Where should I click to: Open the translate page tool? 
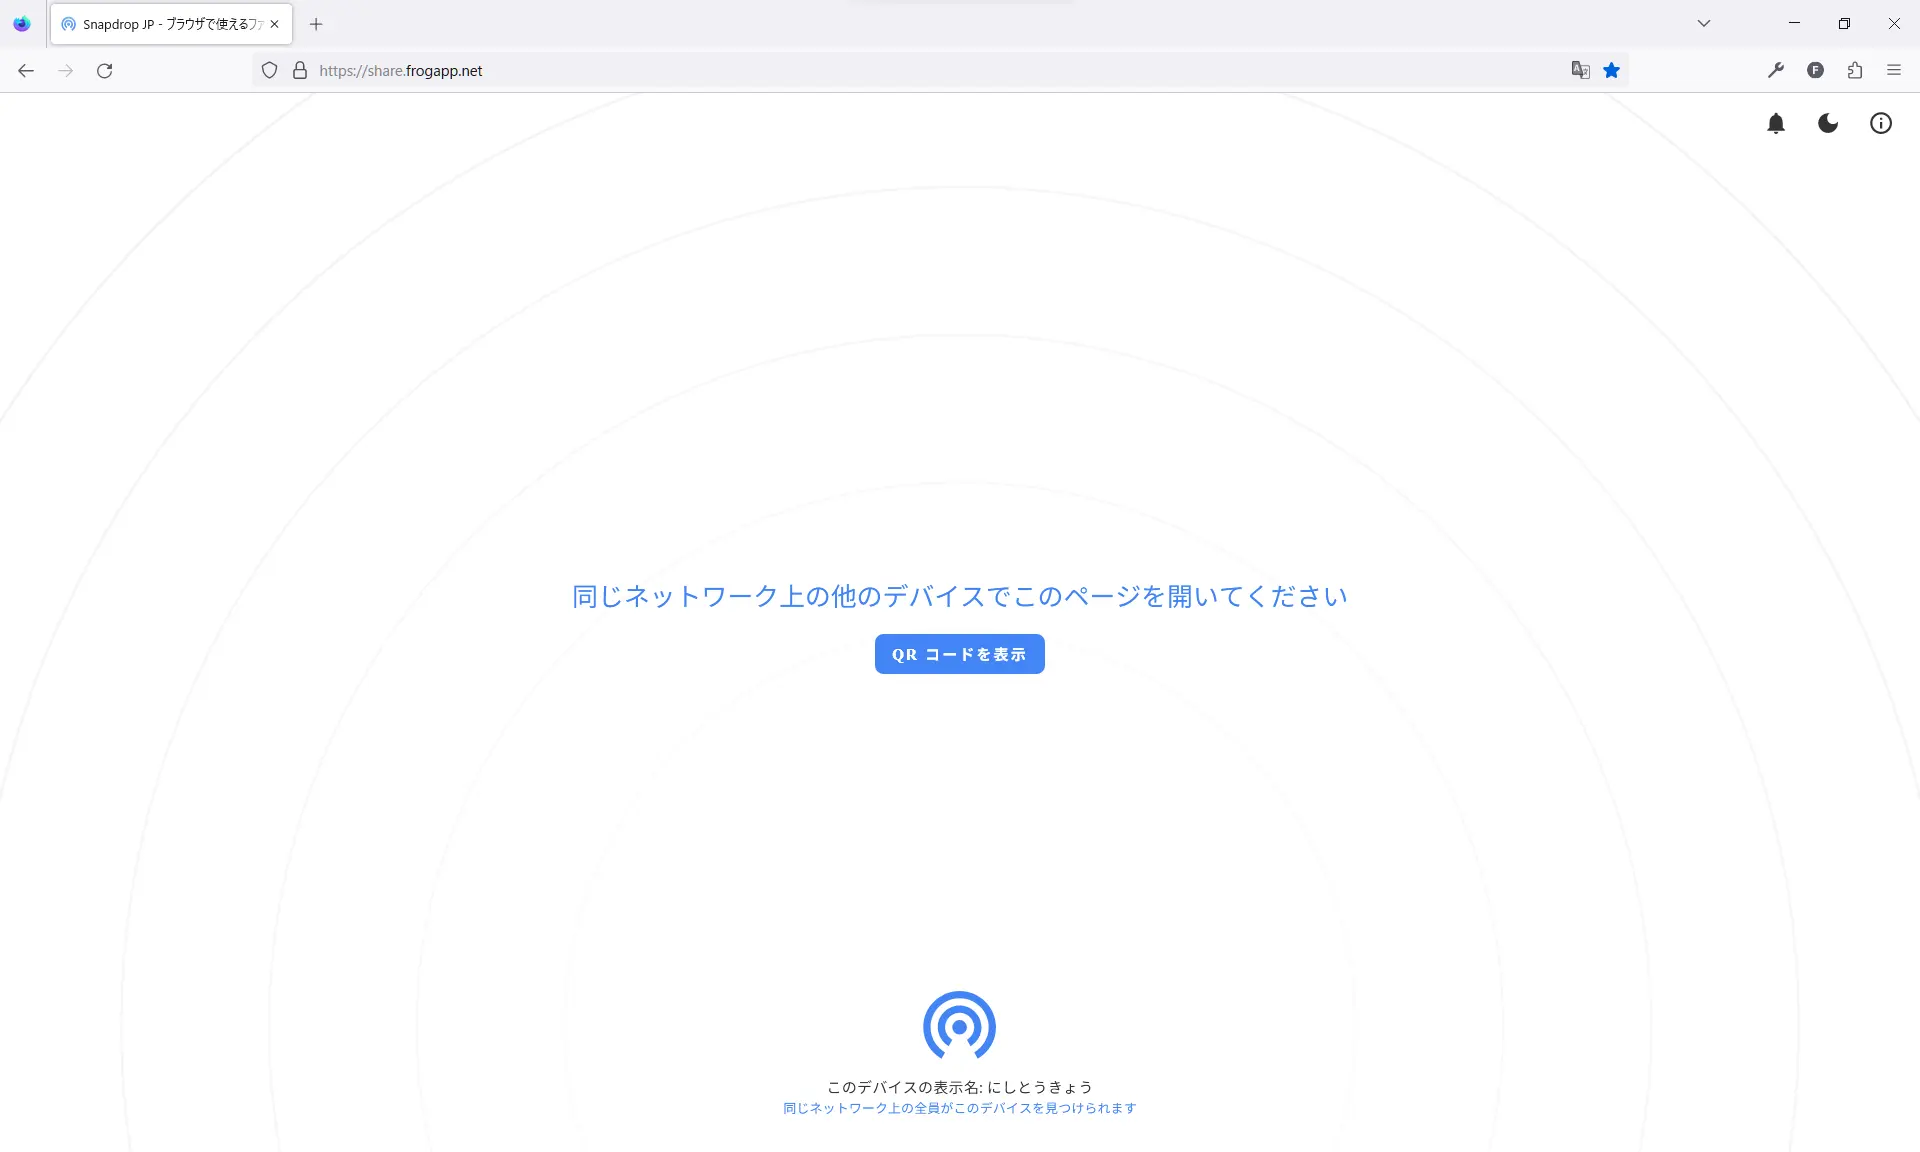pos(1580,70)
